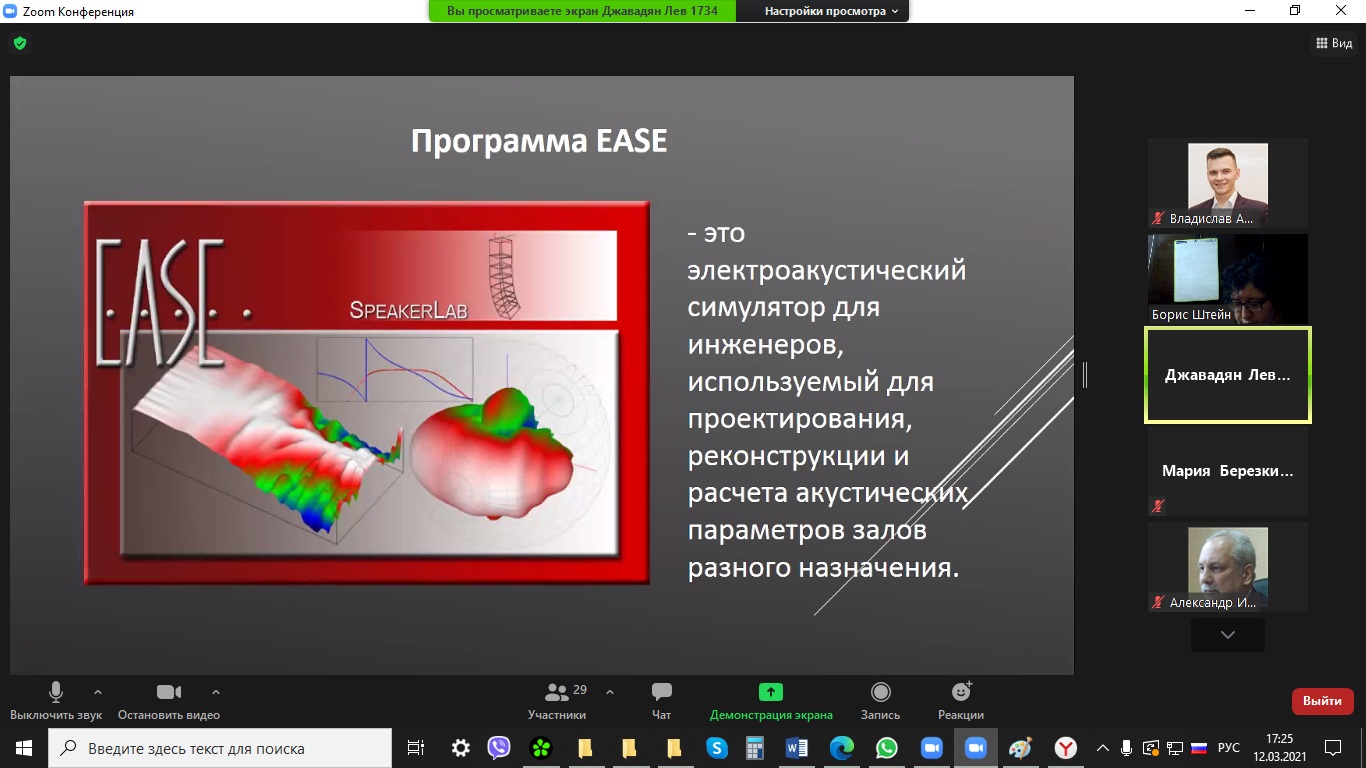1366x768 pixels.
Task: Mute the microphone in Zoom toolbar
Action: (x=56, y=692)
